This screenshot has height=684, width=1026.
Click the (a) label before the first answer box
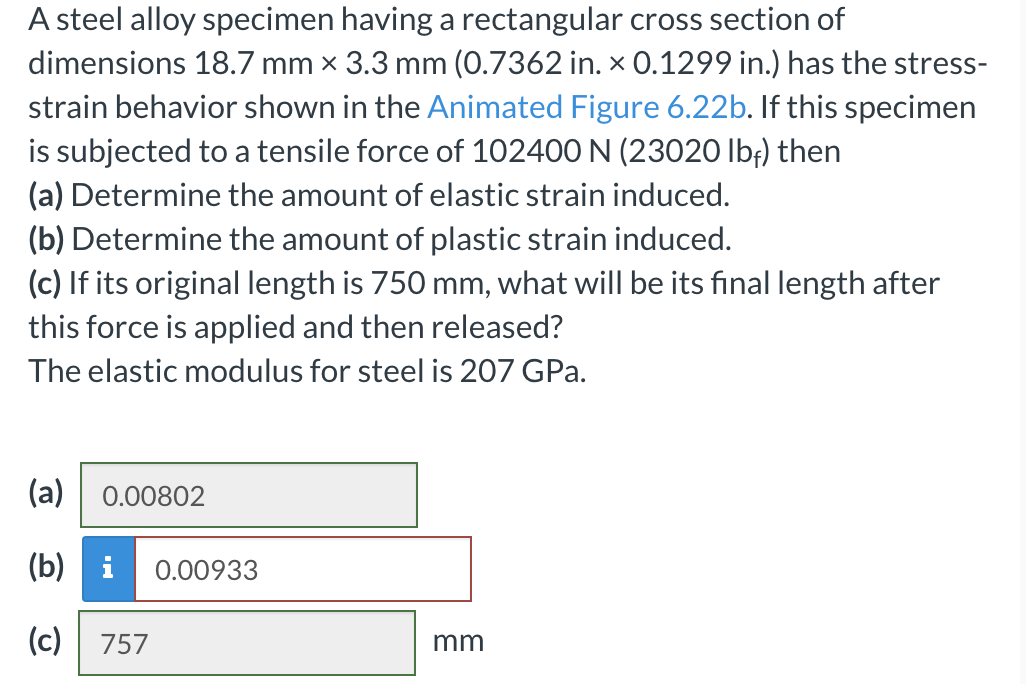coord(44,492)
